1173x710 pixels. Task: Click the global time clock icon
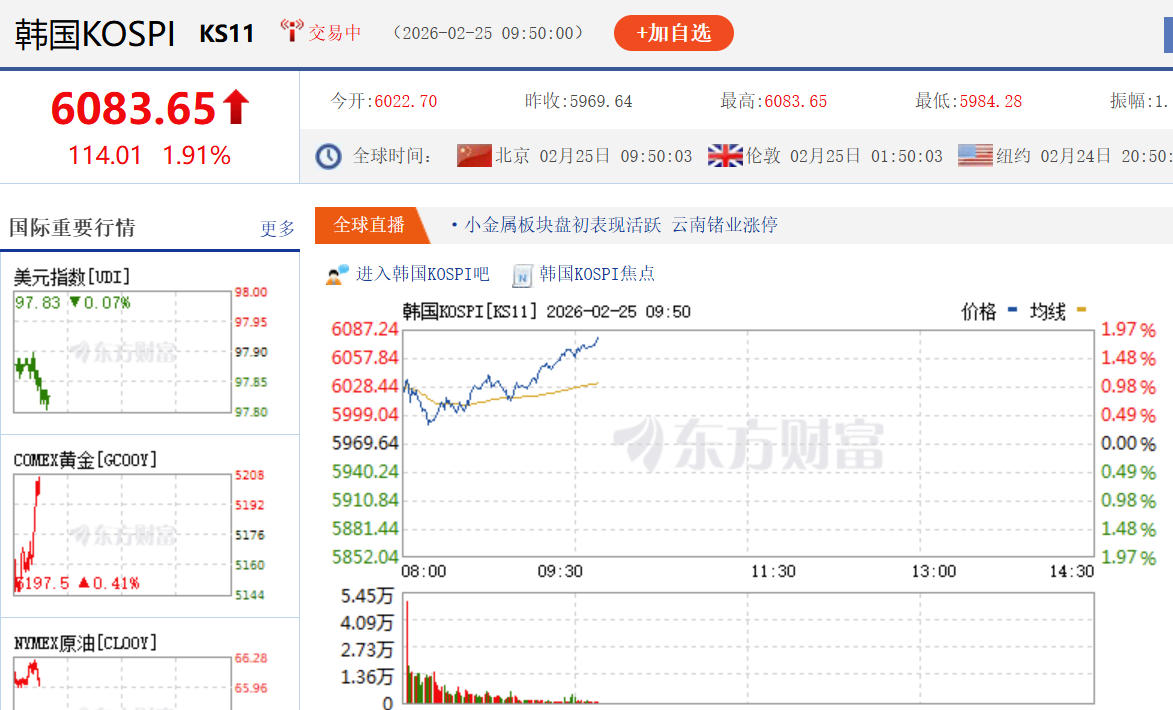(328, 156)
